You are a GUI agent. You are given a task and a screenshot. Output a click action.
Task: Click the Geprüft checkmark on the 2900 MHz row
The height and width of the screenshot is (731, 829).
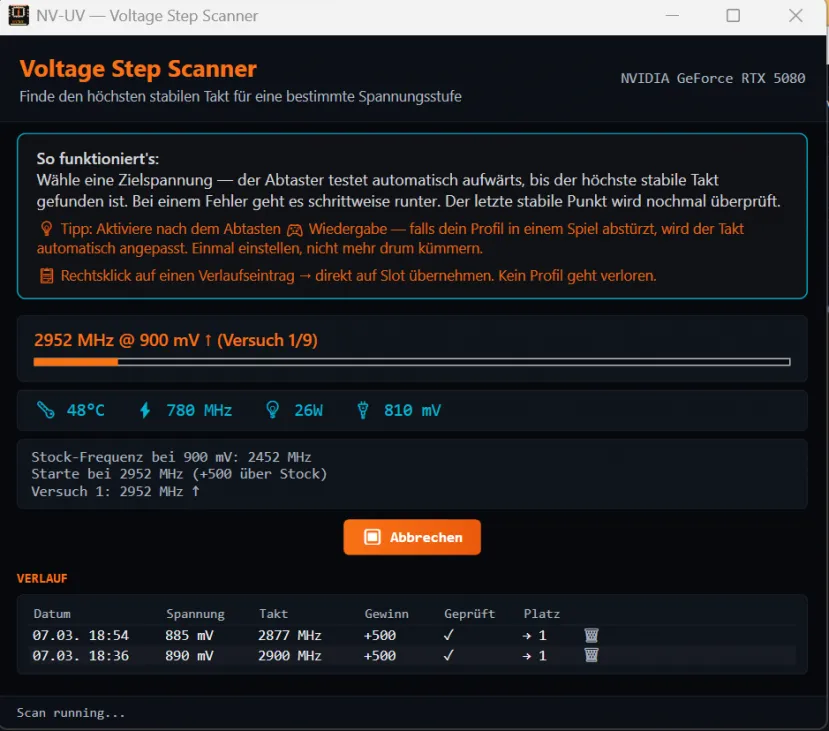coord(446,656)
